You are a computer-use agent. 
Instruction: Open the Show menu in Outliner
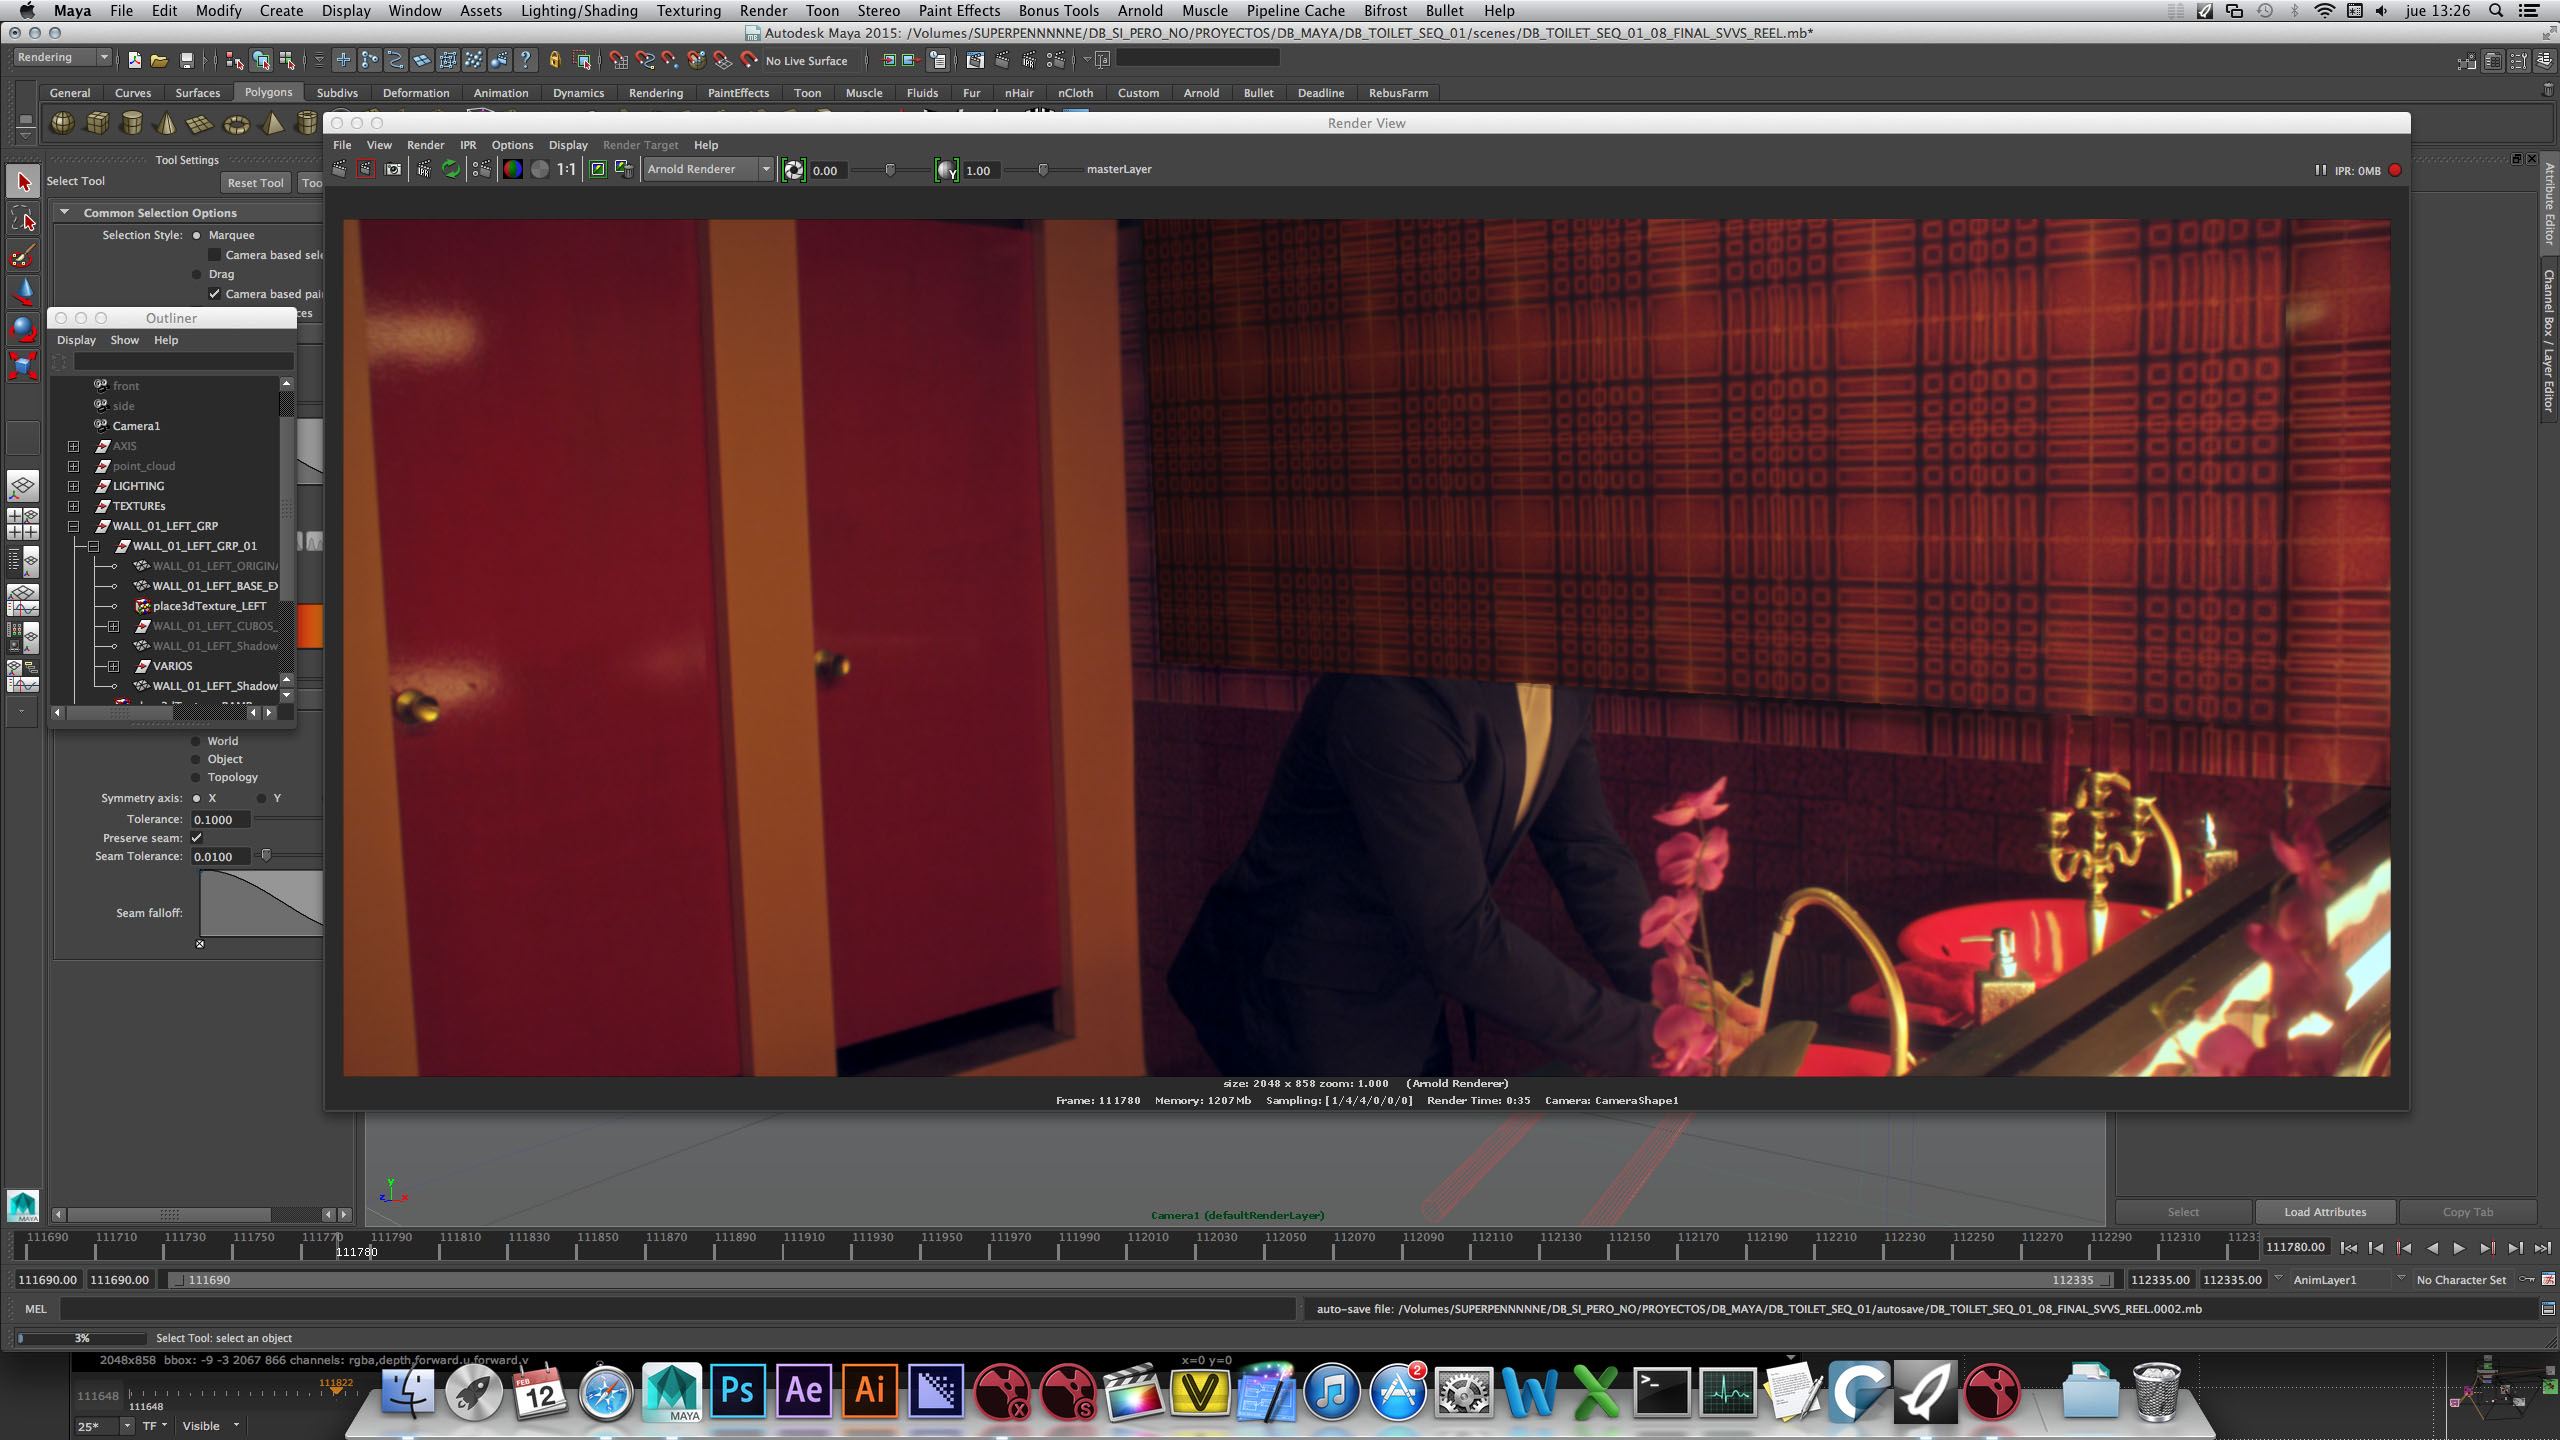[x=124, y=340]
